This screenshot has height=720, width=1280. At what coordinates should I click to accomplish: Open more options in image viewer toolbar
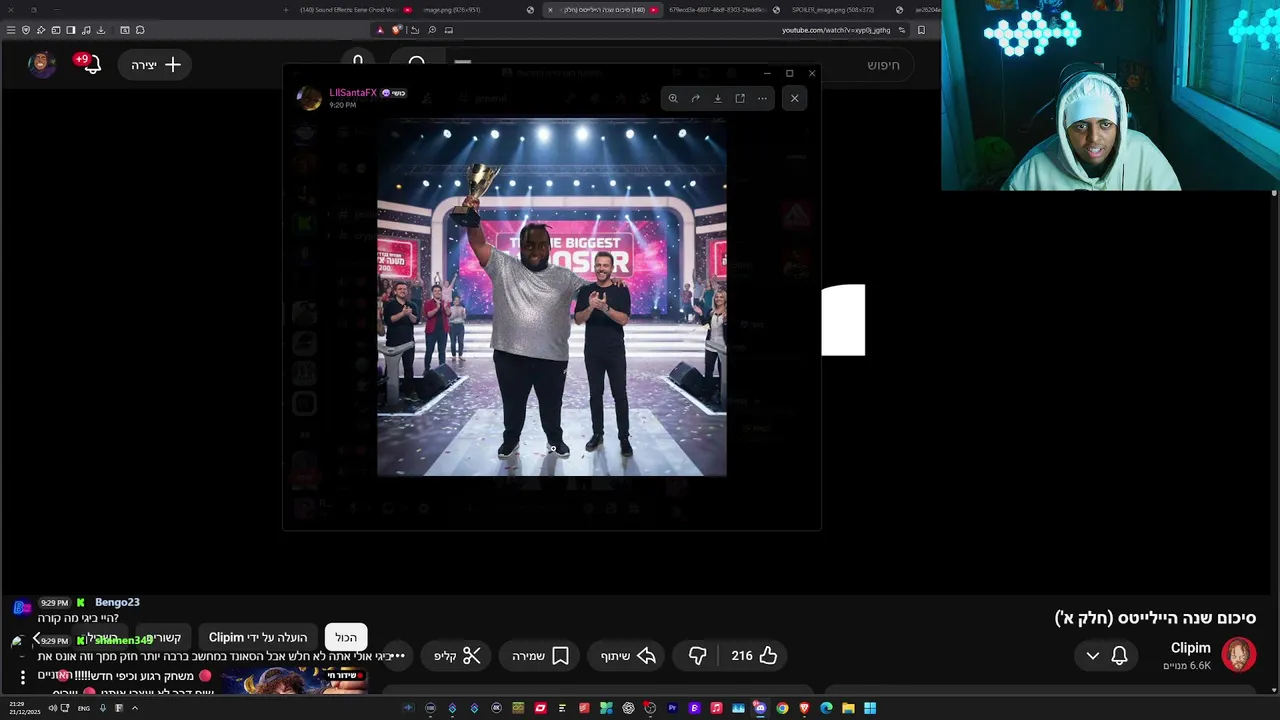[x=762, y=98]
